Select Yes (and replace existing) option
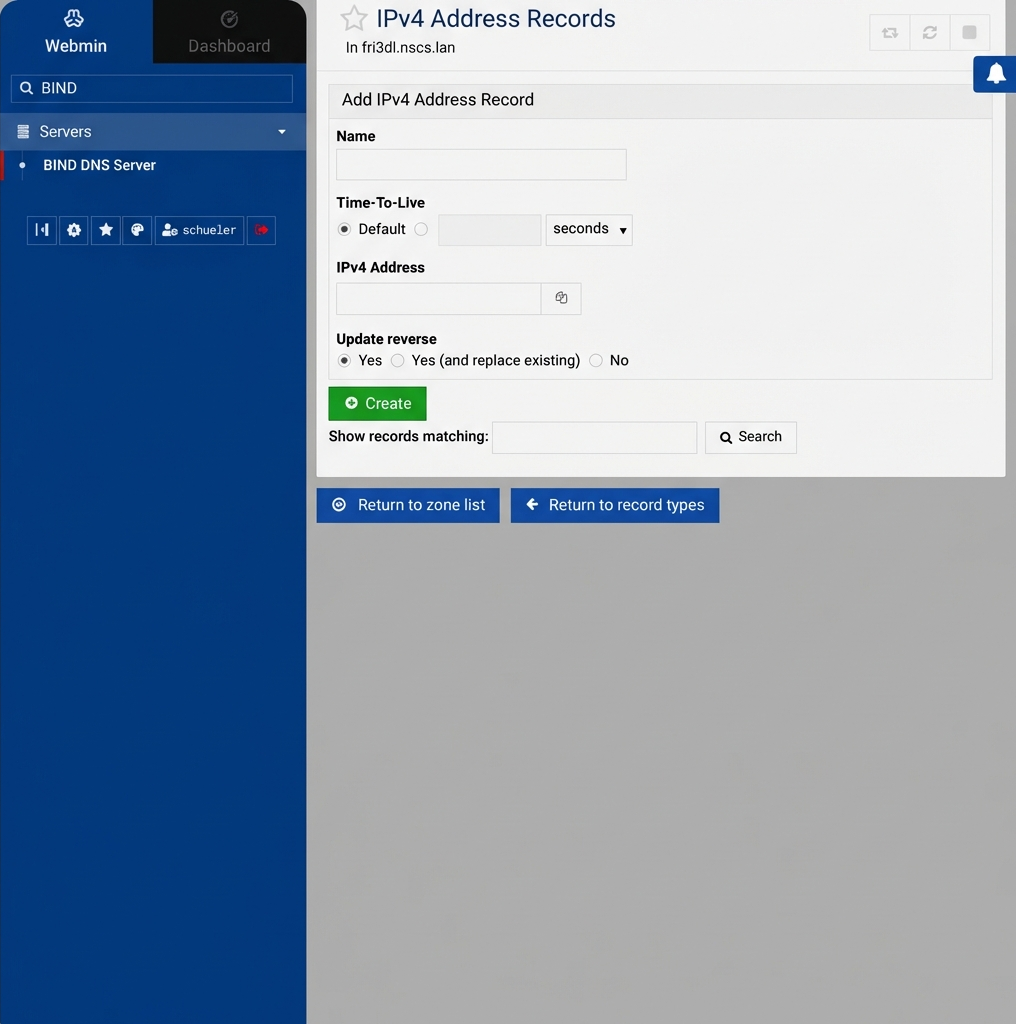The width and height of the screenshot is (1016, 1024). point(397,360)
